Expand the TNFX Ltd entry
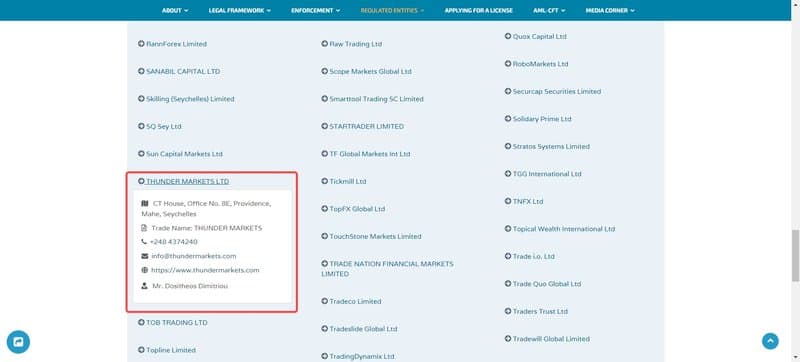The image size is (800, 362). tap(524, 201)
